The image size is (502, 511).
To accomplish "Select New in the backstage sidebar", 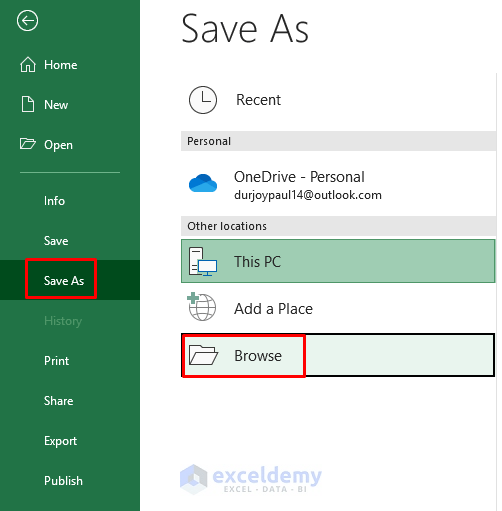I will [70, 105].
